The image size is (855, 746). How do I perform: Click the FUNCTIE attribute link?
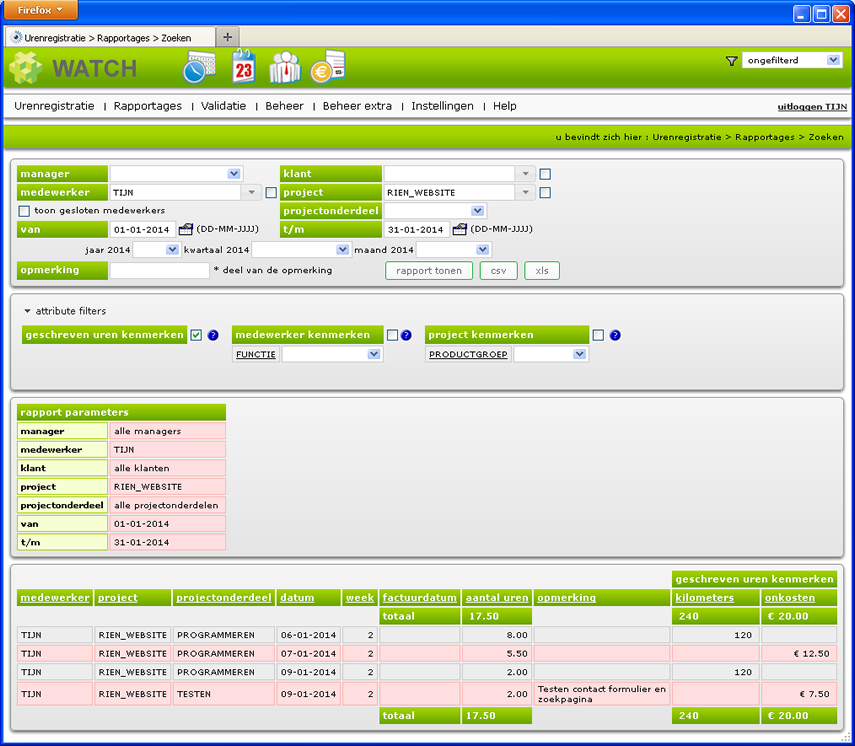pyautogui.click(x=256, y=354)
